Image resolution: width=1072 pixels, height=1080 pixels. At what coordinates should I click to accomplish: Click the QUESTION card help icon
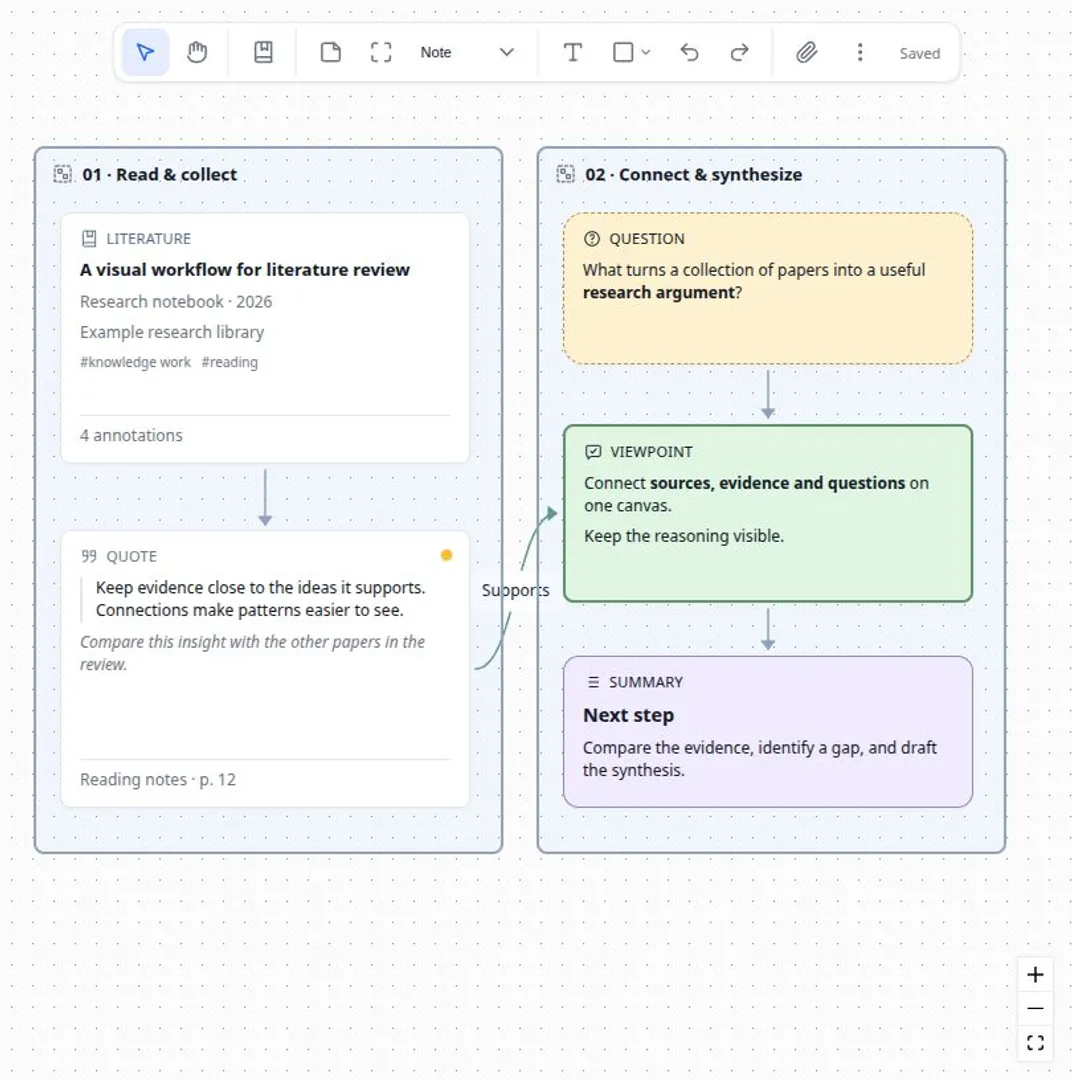pos(592,239)
